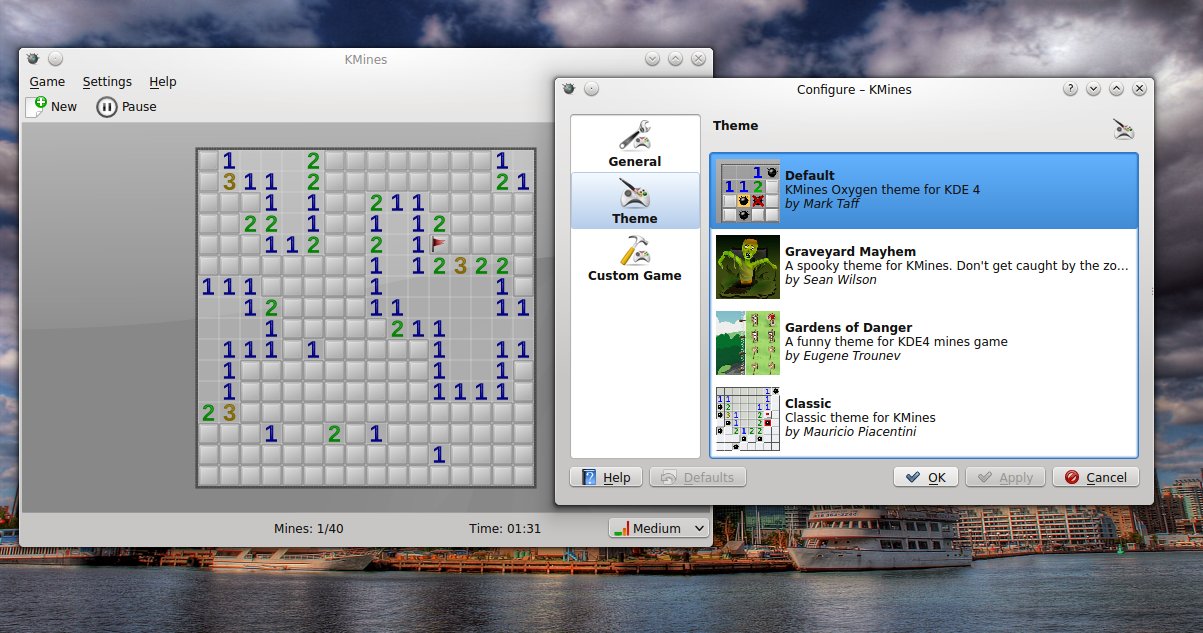Screen dimensions: 1203x633
Task: Click the Help button in Configure dialog
Action: tap(606, 477)
